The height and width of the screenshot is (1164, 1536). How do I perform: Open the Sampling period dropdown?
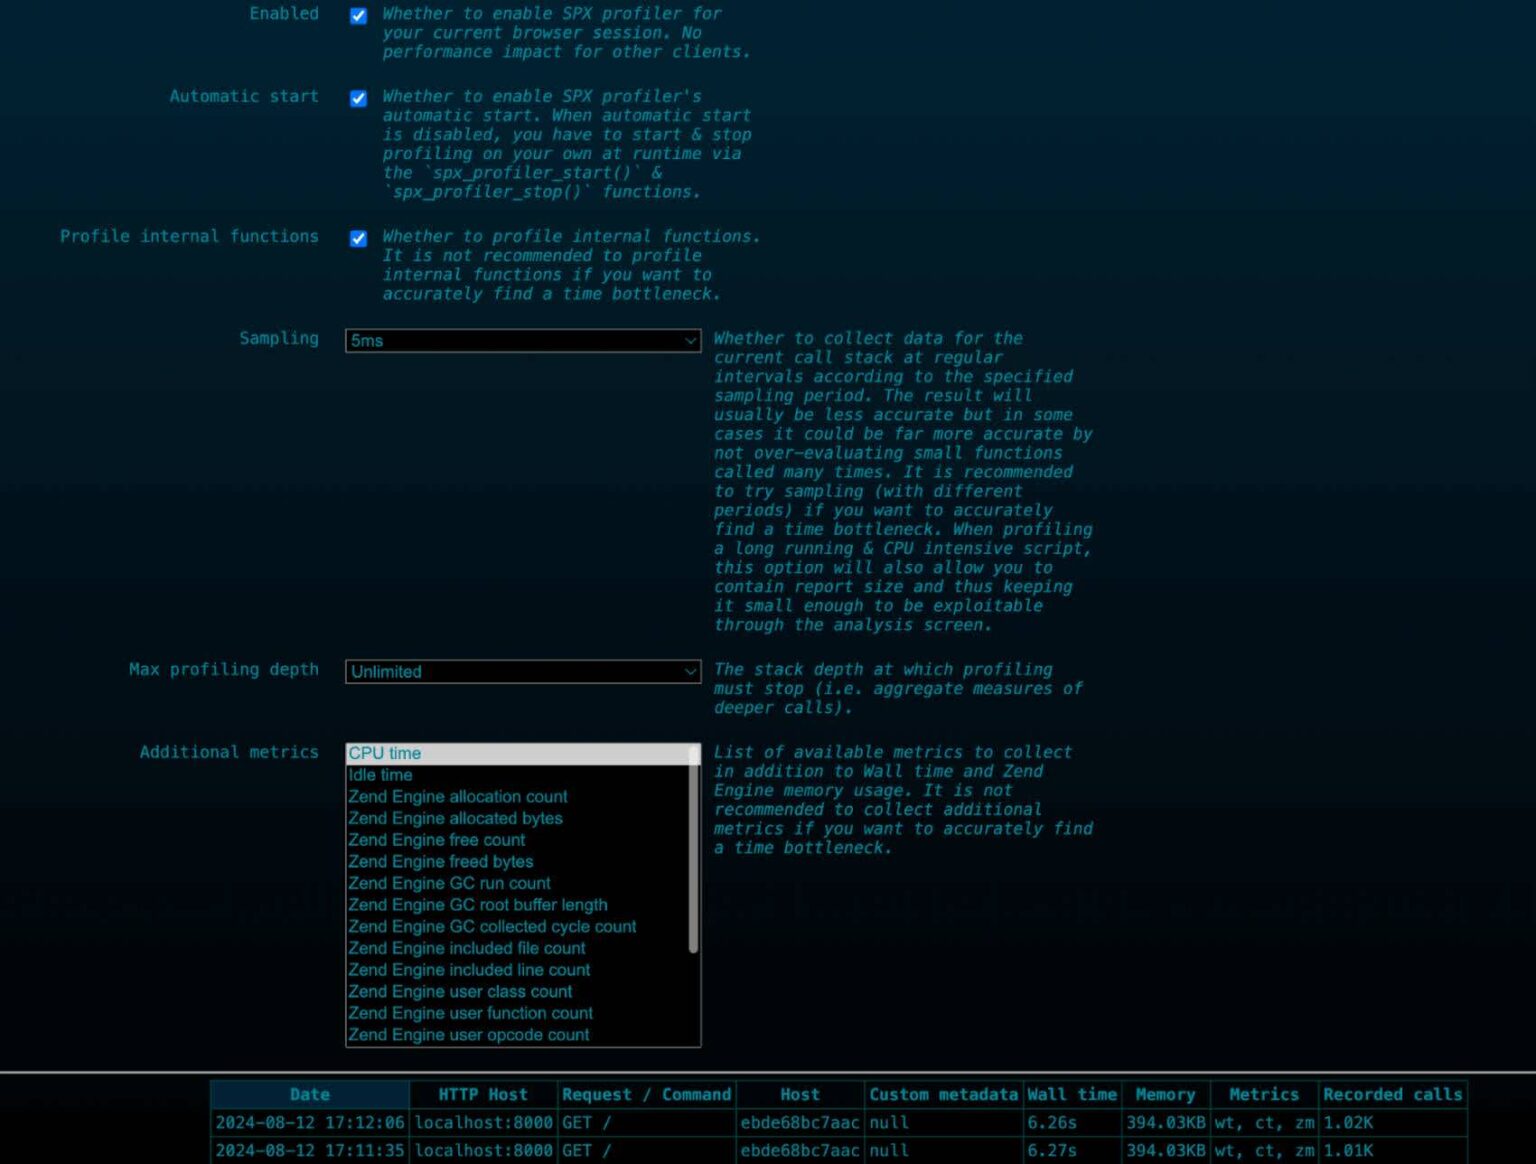(522, 340)
